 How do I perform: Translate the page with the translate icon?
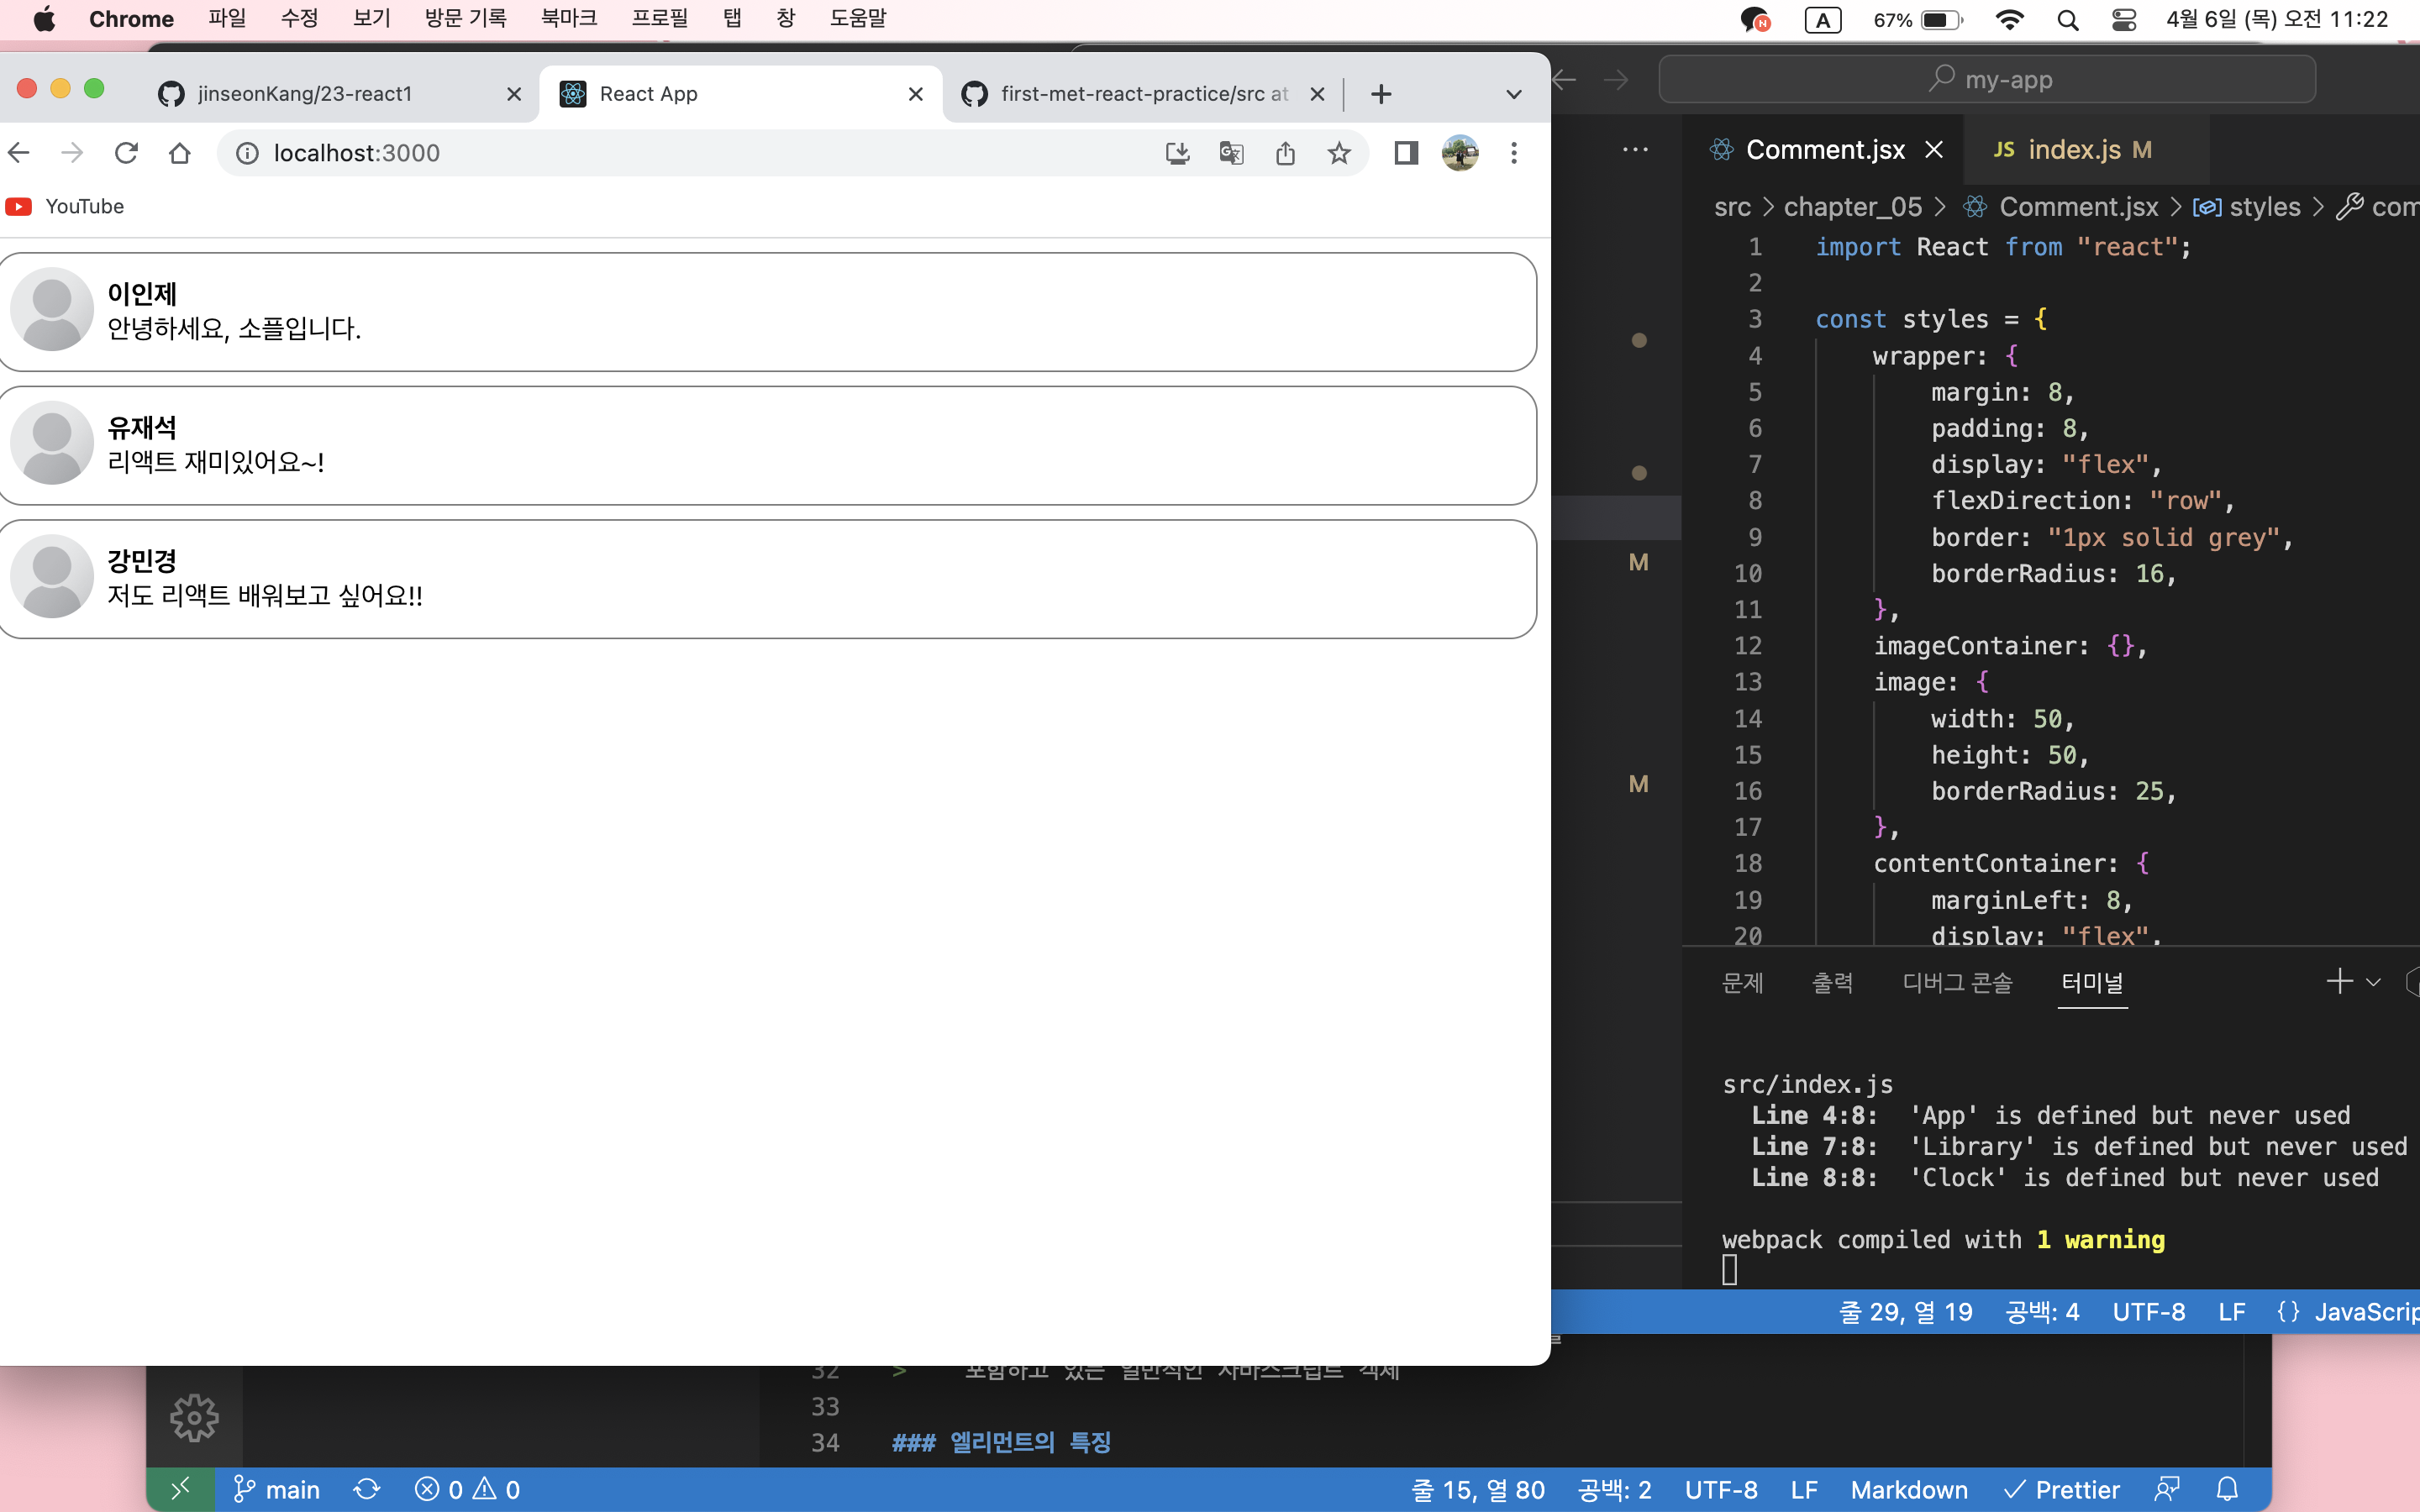(1231, 153)
